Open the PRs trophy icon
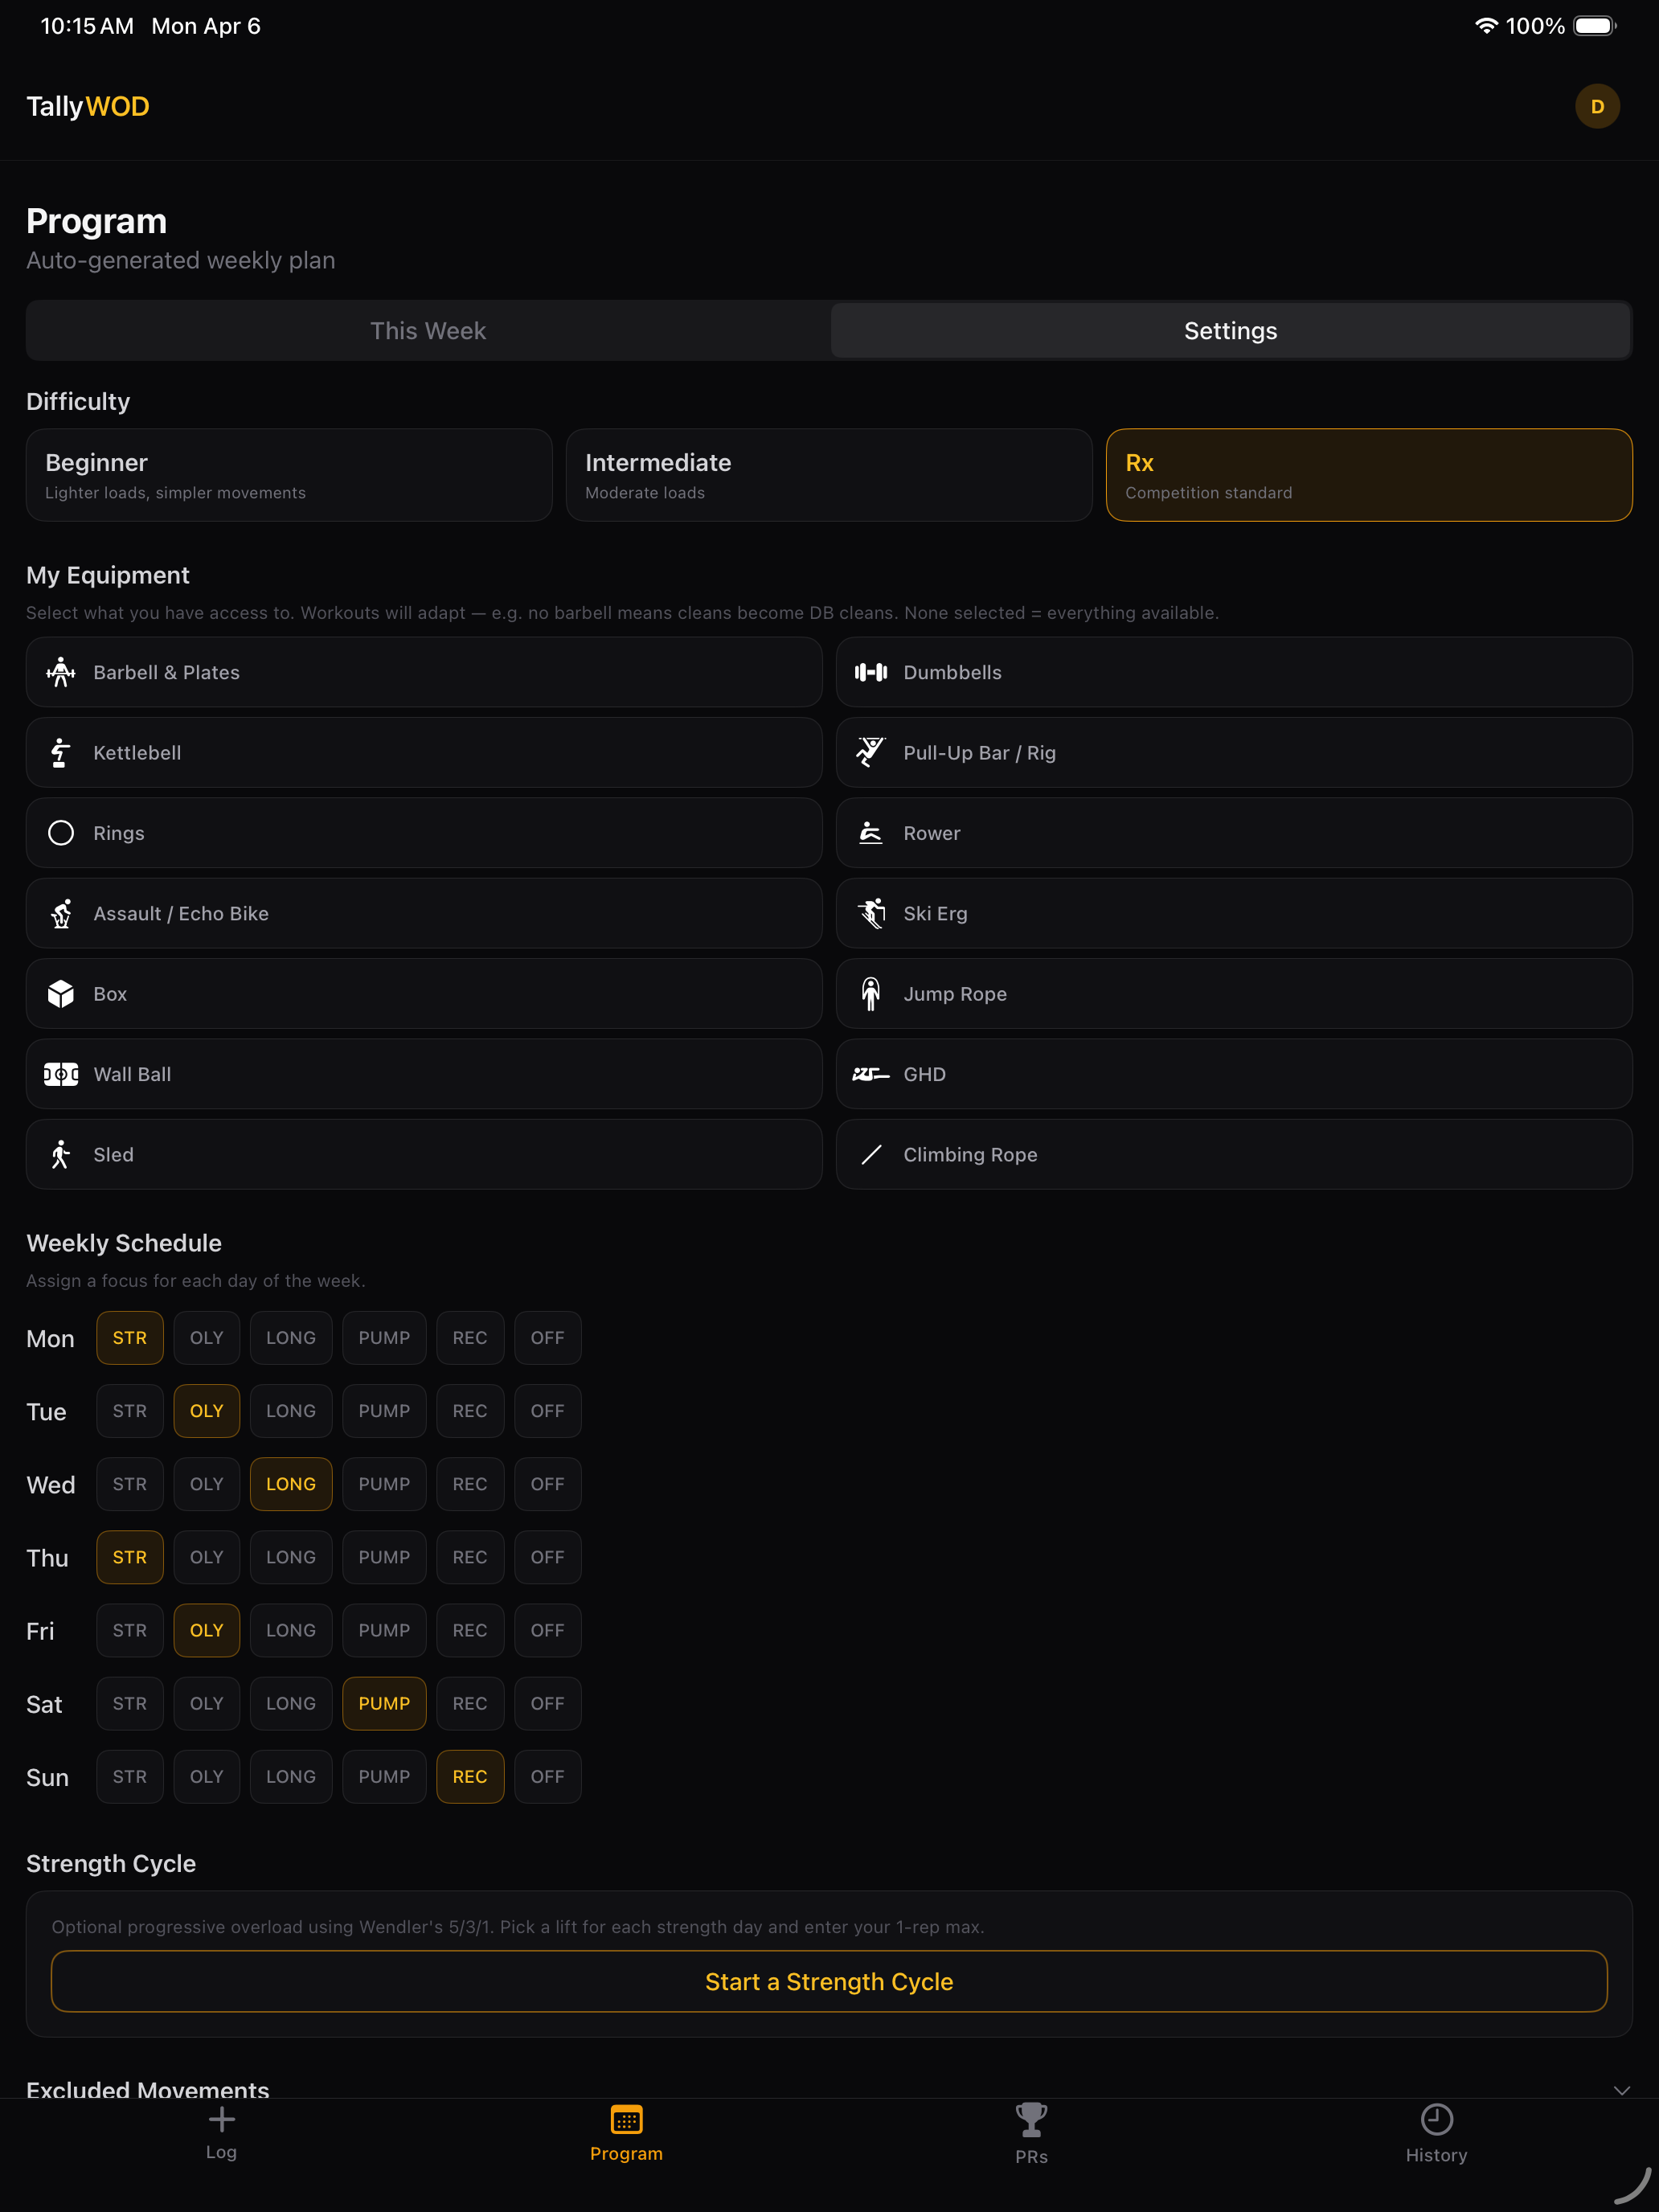The image size is (1659, 2212). point(1031,2119)
